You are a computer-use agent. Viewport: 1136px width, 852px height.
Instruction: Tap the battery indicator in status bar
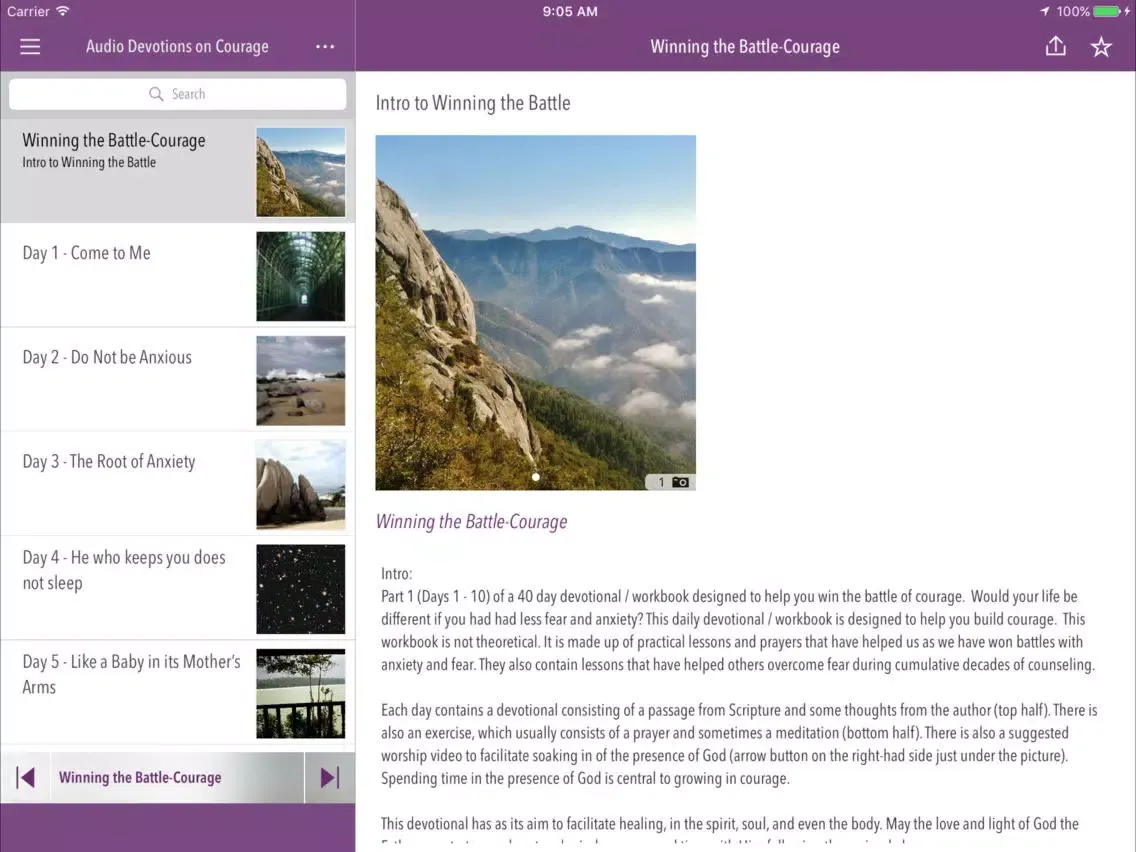tap(1106, 12)
